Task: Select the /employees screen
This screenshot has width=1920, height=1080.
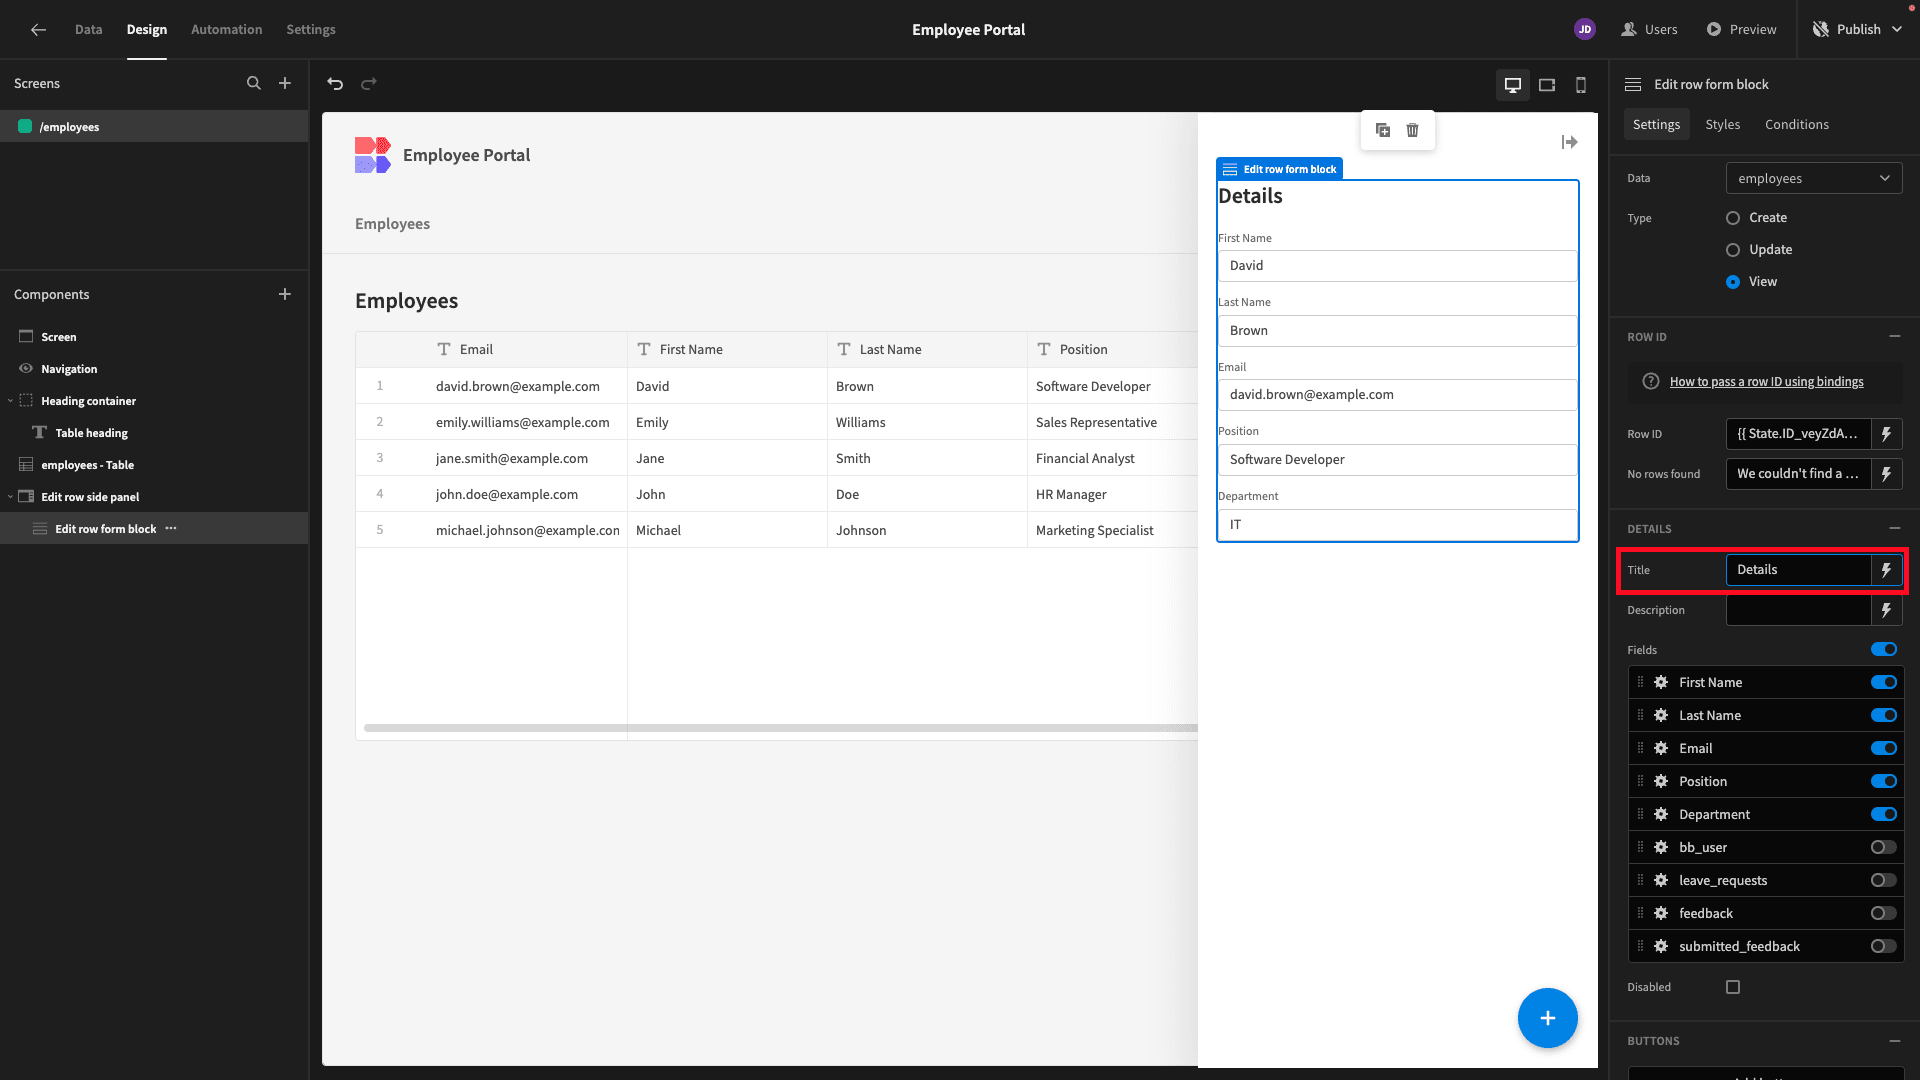Action: [154, 127]
